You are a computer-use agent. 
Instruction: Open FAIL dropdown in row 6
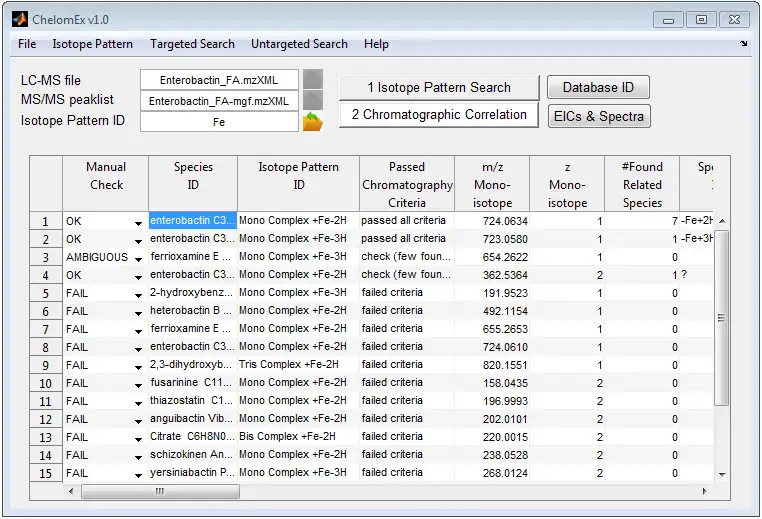point(139,313)
